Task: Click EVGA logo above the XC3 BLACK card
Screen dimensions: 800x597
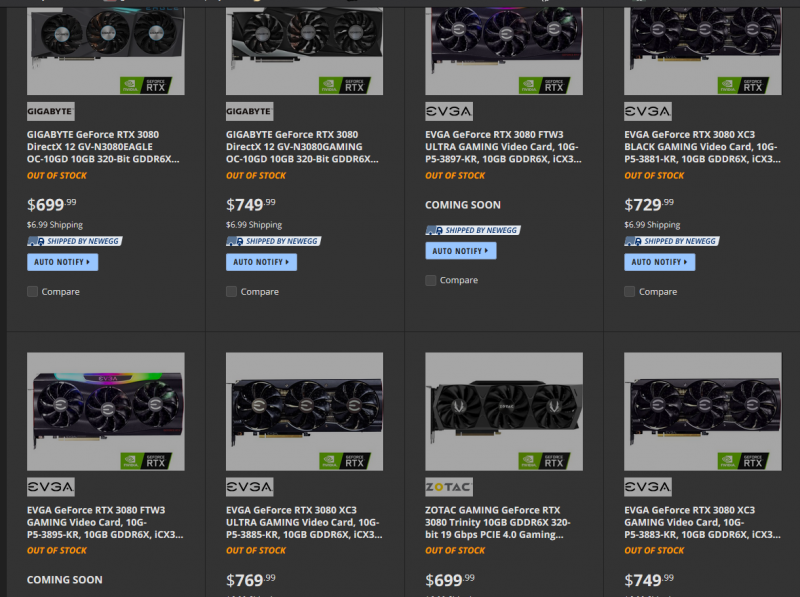Action: point(648,111)
